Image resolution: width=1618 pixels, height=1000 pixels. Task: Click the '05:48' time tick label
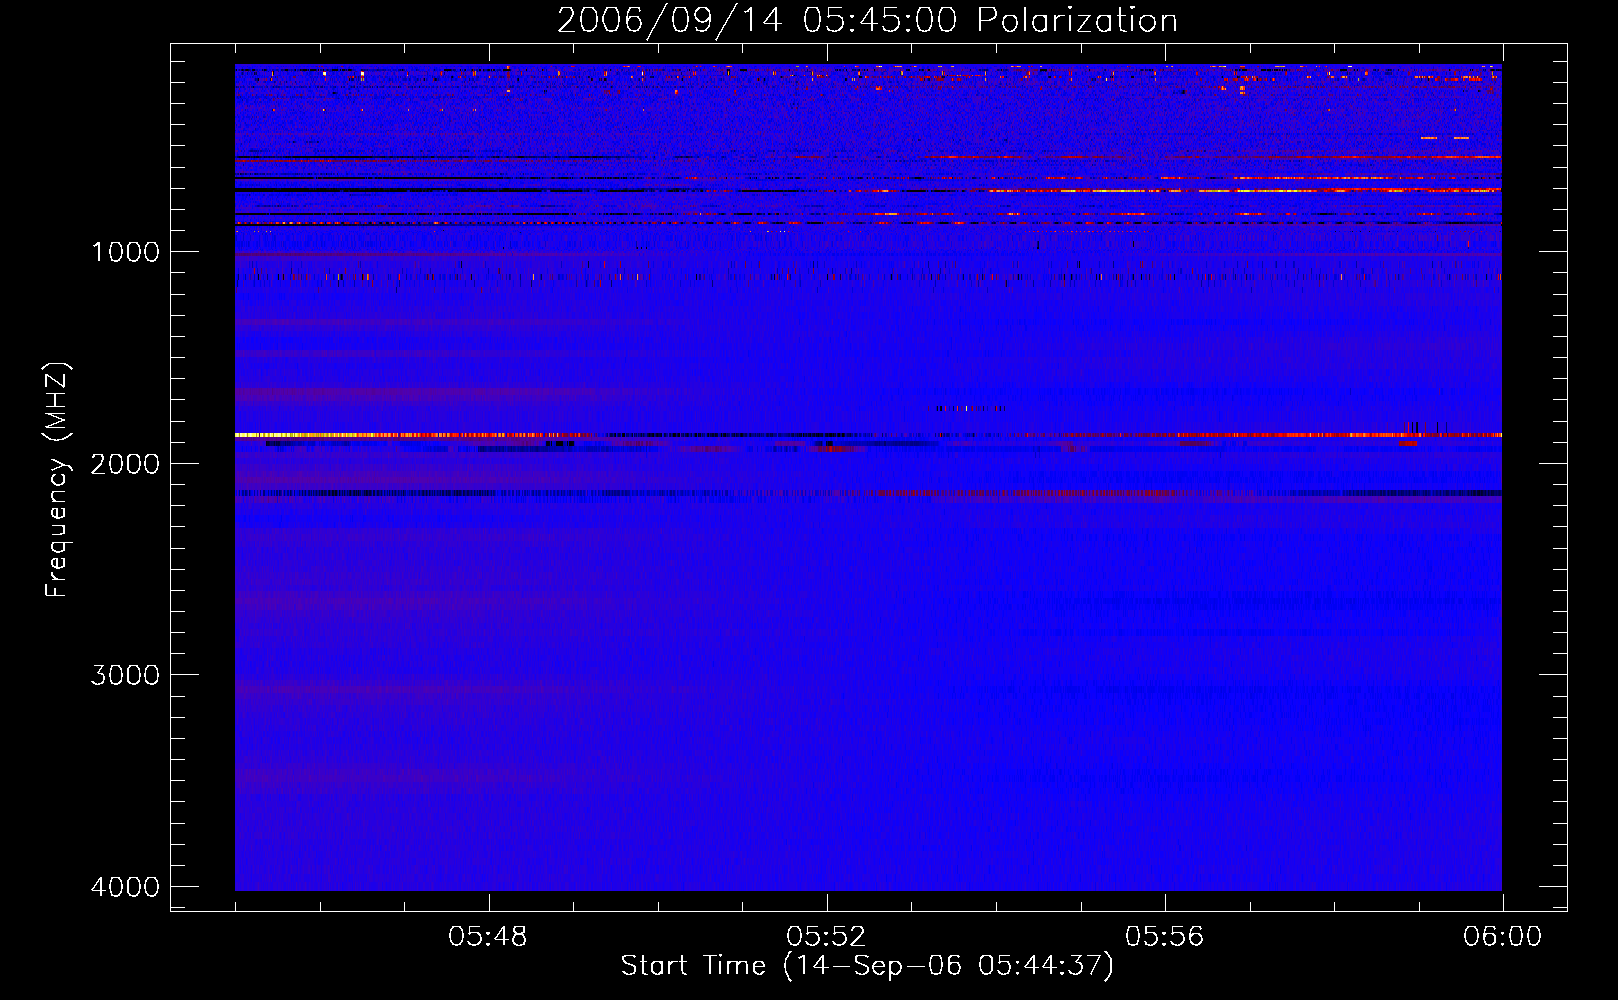488,937
